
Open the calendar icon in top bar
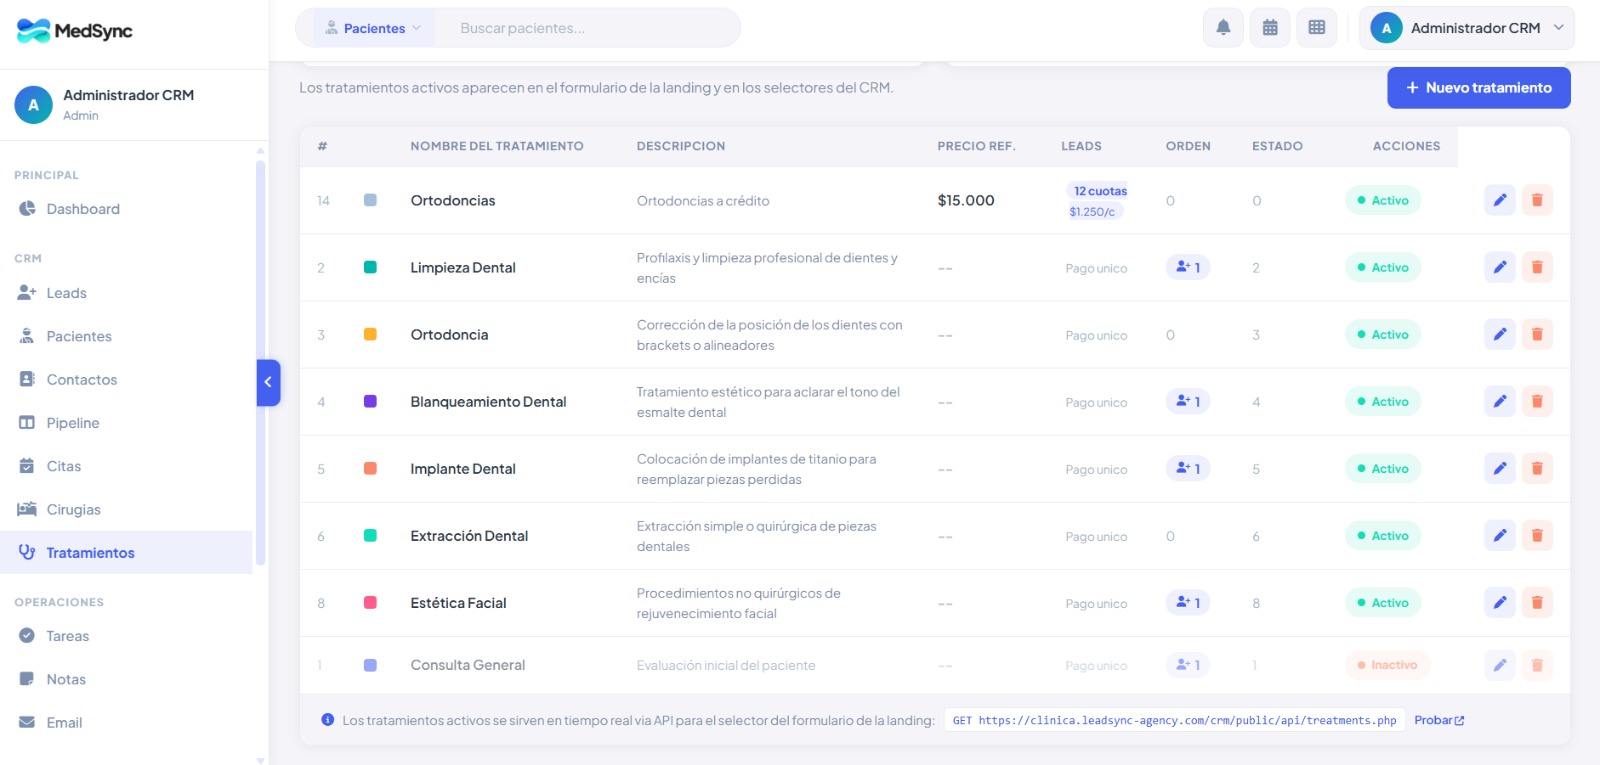[x=1270, y=28]
